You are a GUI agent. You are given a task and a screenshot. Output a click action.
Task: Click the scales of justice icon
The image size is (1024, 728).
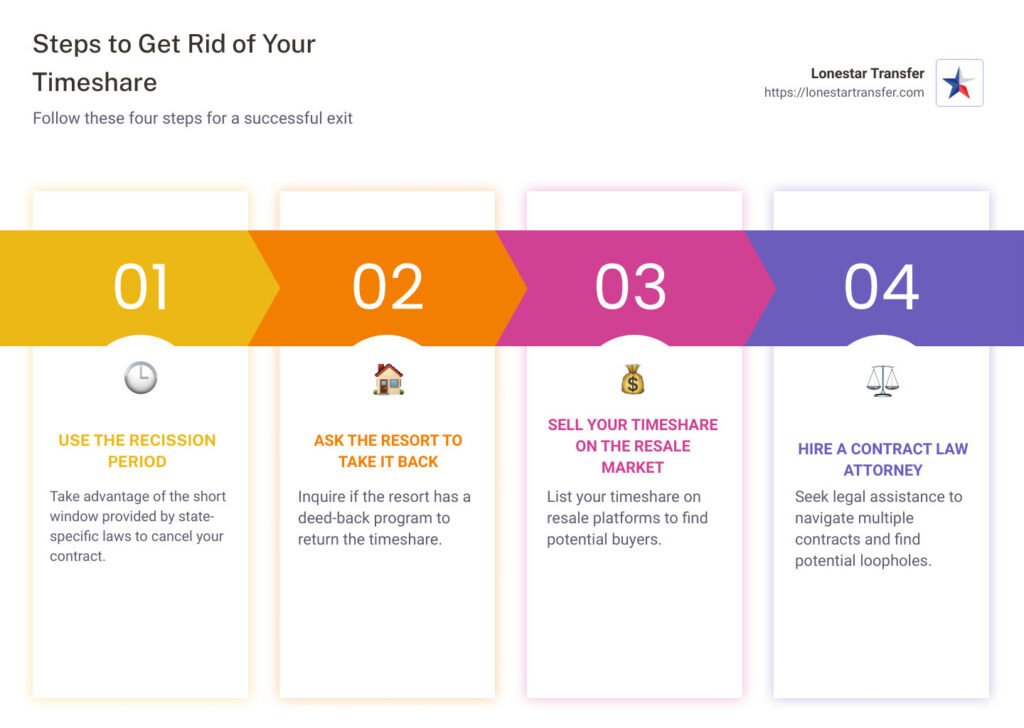(x=882, y=379)
